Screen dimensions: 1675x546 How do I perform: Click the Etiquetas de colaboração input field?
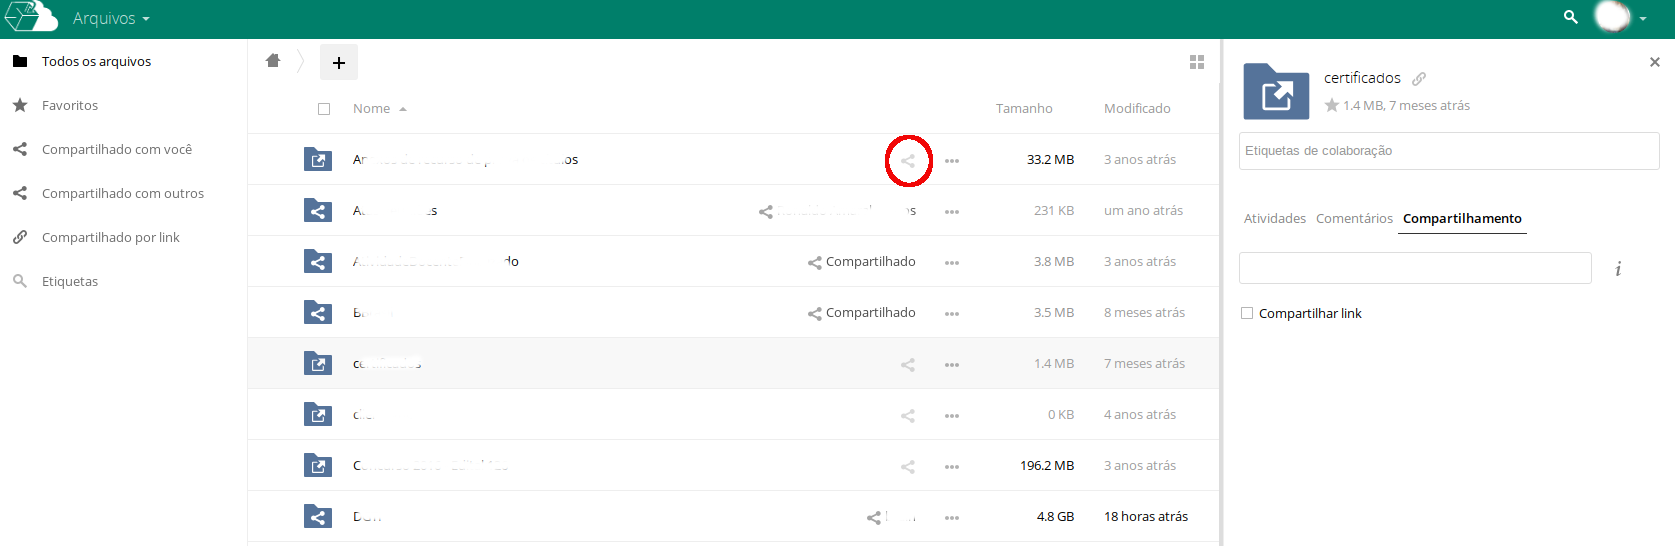(1449, 151)
